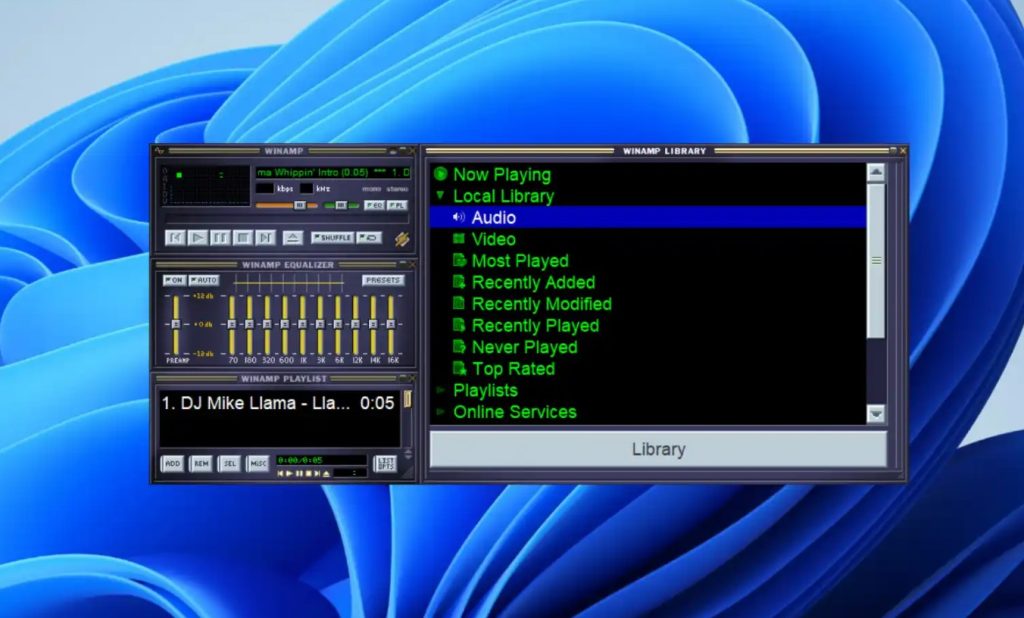Image resolution: width=1024 pixels, height=618 pixels.
Task: Click the 1K equalizer band slider
Action: pyautogui.click(x=302, y=325)
